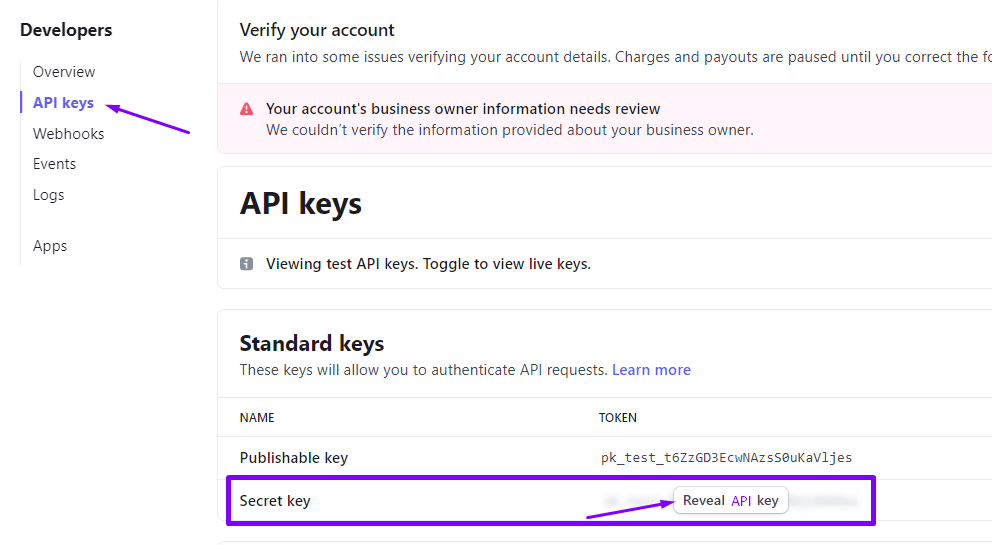Navigate to Apps in the sidebar
The height and width of the screenshot is (545, 992).
(50, 246)
